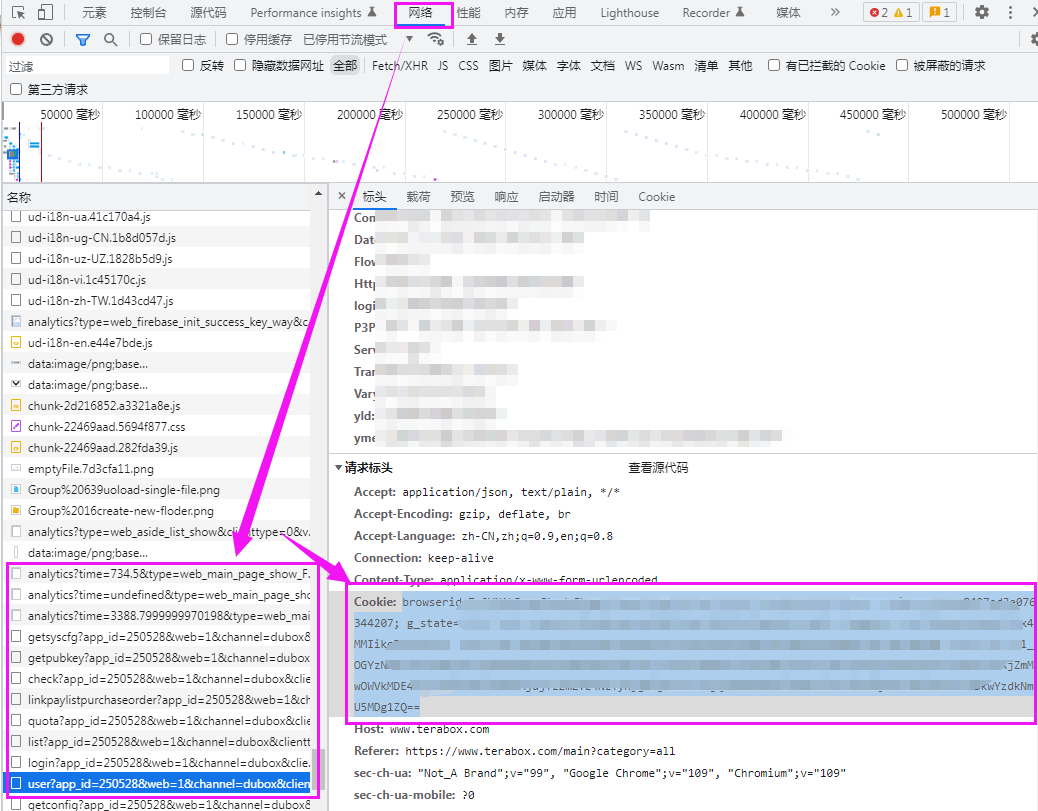Open network conditions via the Wi-Fi gear icon
Viewport: 1038px width, 811px height.
click(436, 39)
